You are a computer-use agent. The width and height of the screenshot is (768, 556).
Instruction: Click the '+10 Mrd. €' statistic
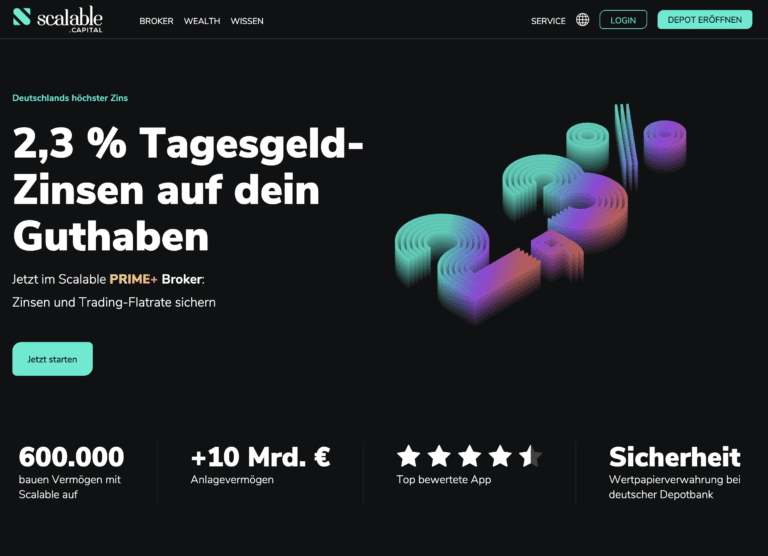(x=261, y=457)
